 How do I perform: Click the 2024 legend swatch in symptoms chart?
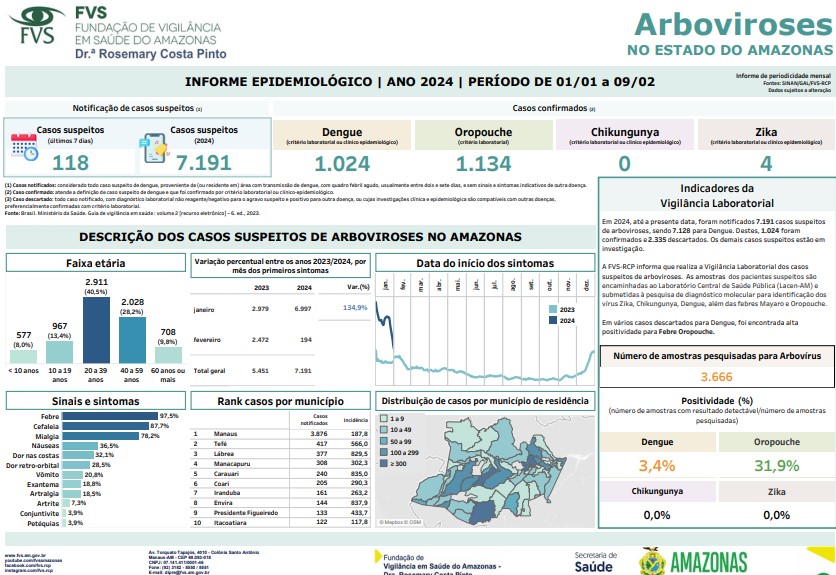tap(552, 321)
